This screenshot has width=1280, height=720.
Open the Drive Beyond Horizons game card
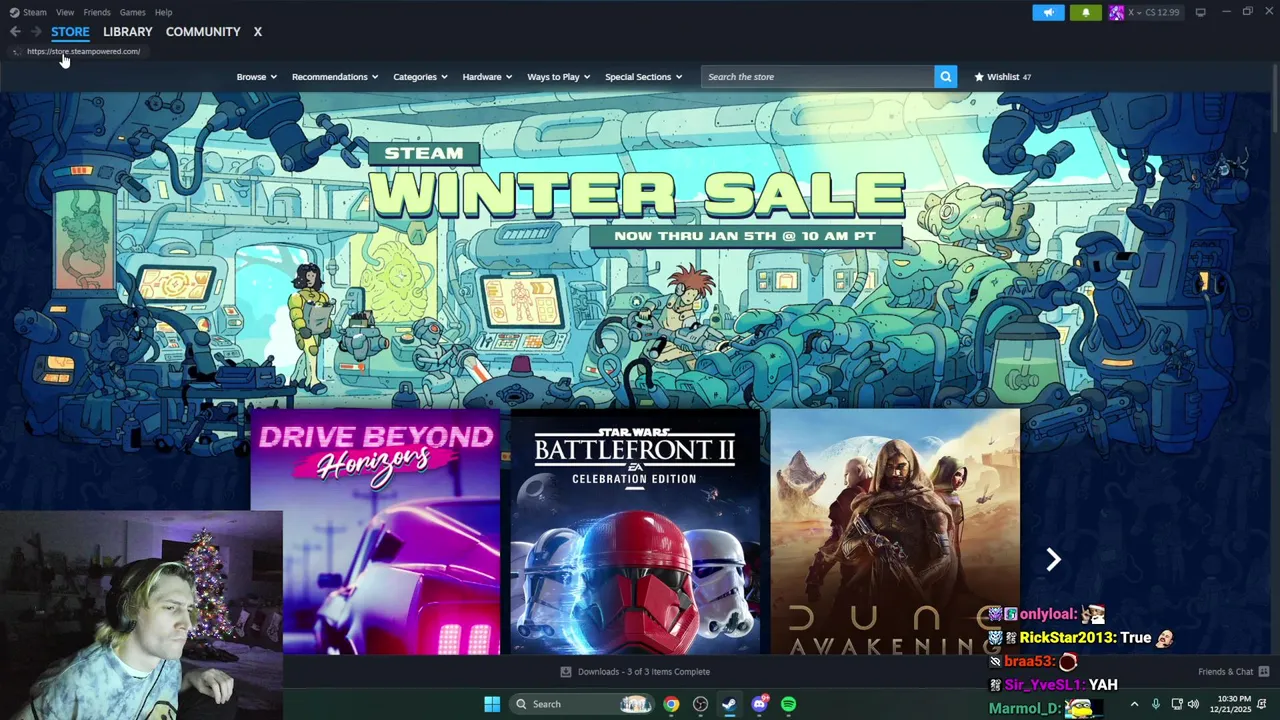(x=375, y=531)
